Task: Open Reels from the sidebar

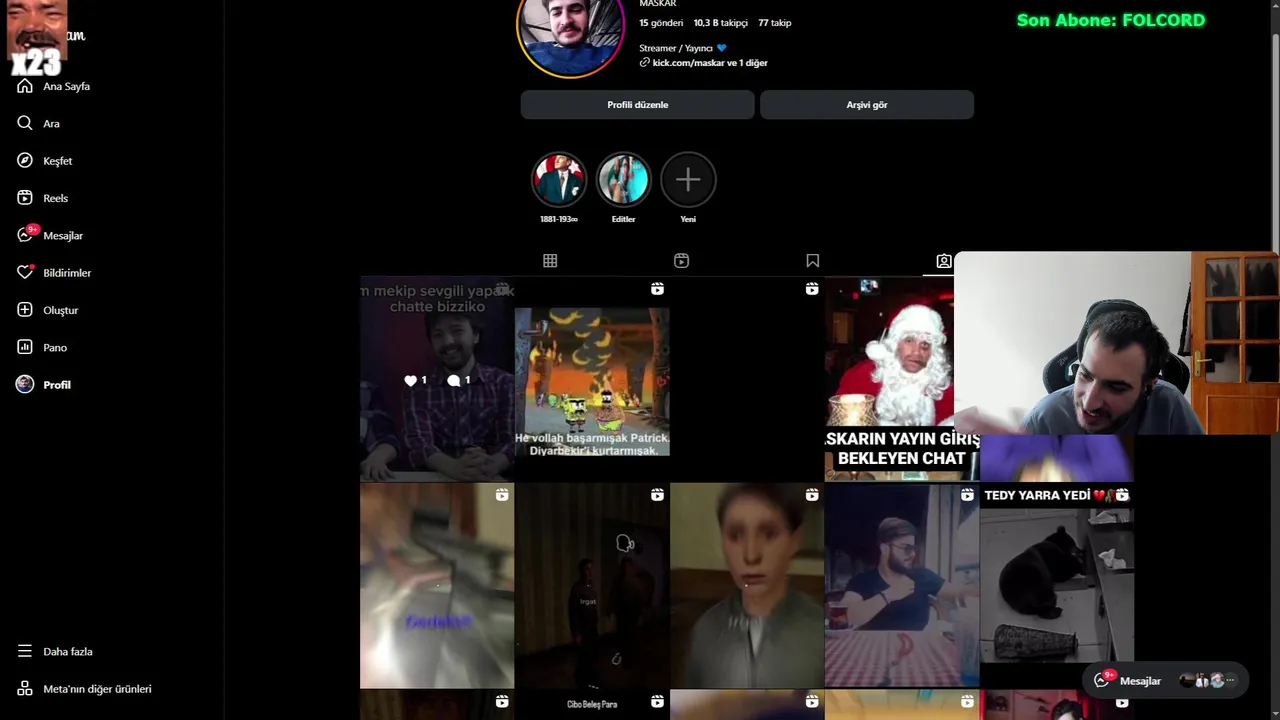Action: point(55,198)
